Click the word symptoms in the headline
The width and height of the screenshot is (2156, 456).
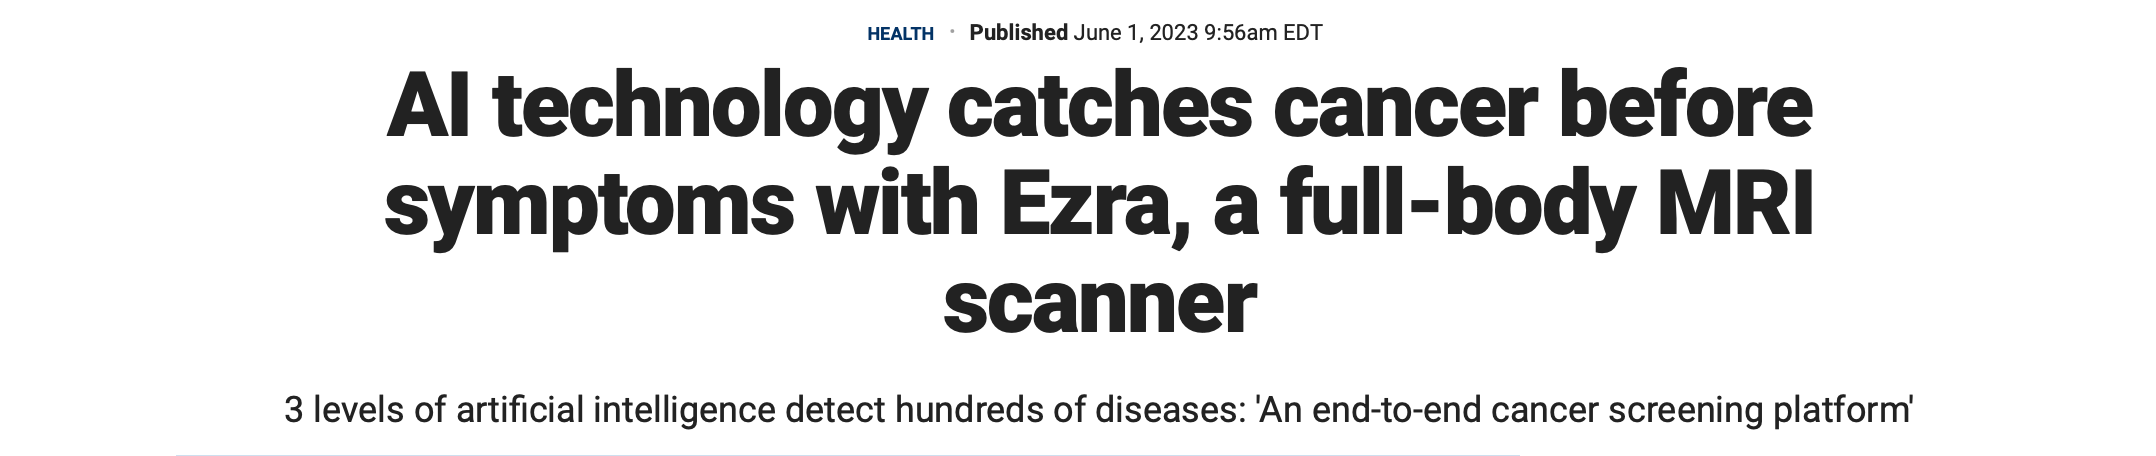pyautogui.click(x=589, y=206)
